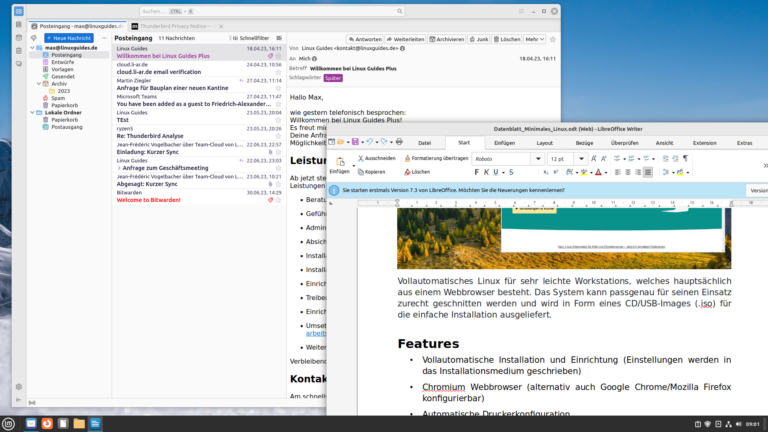Click the Archivieren button
Image resolution: width=768 pixels, height=432 pixels.
pos(447,39)
